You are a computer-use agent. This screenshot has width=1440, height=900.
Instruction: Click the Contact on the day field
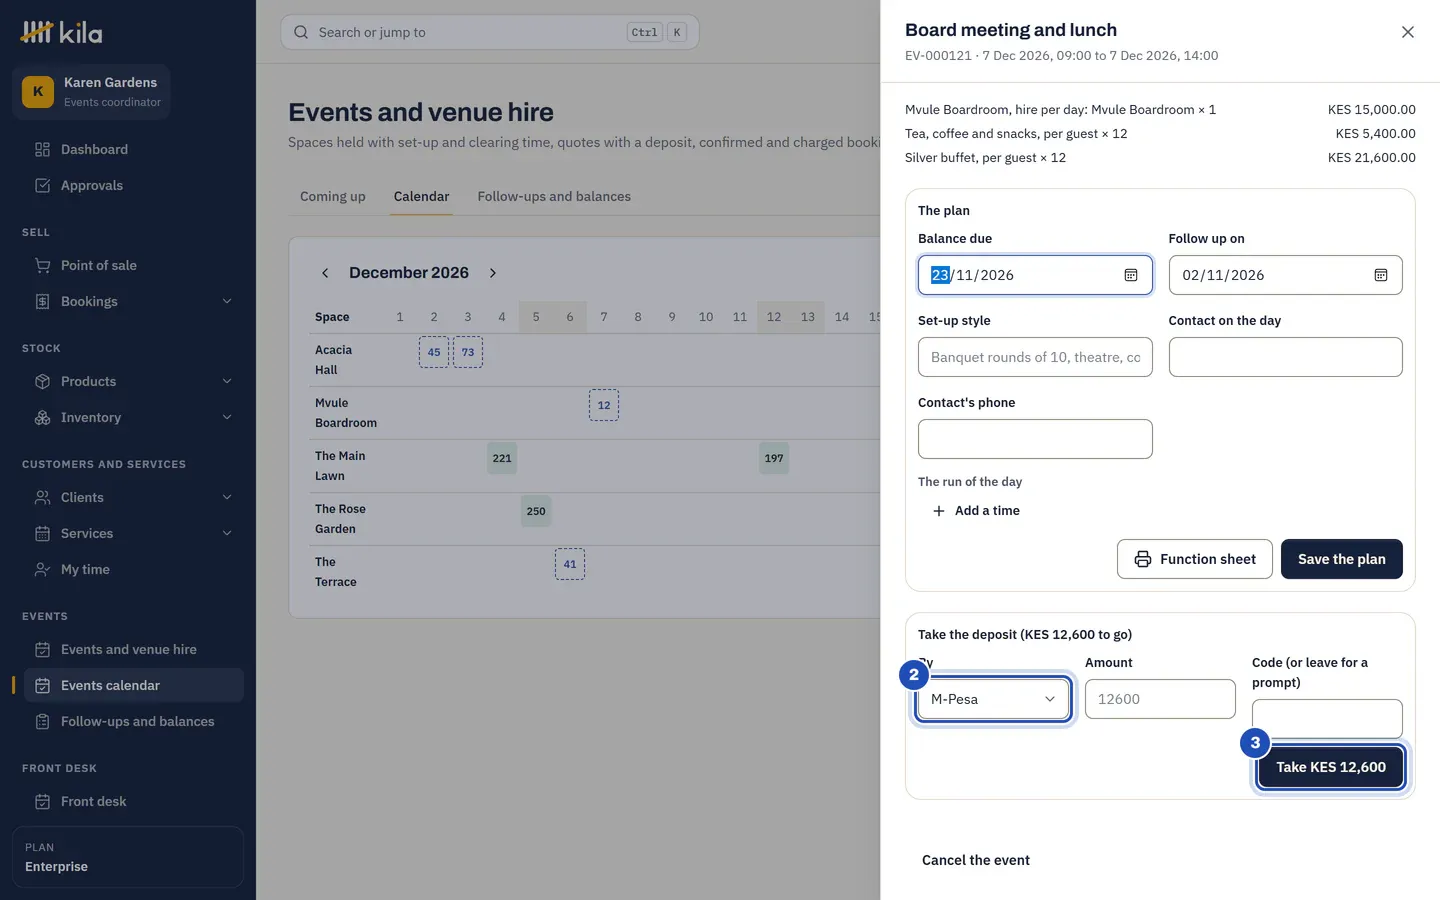coord(1285,357)
